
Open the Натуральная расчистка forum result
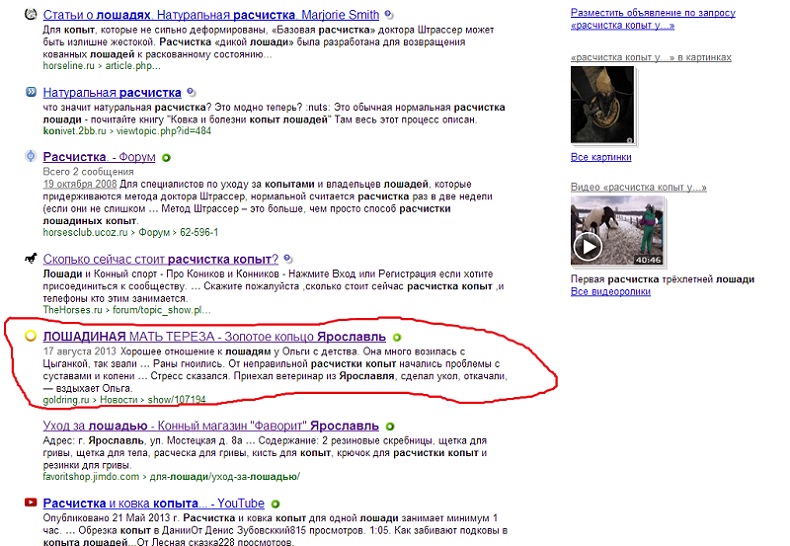[112, 93]
